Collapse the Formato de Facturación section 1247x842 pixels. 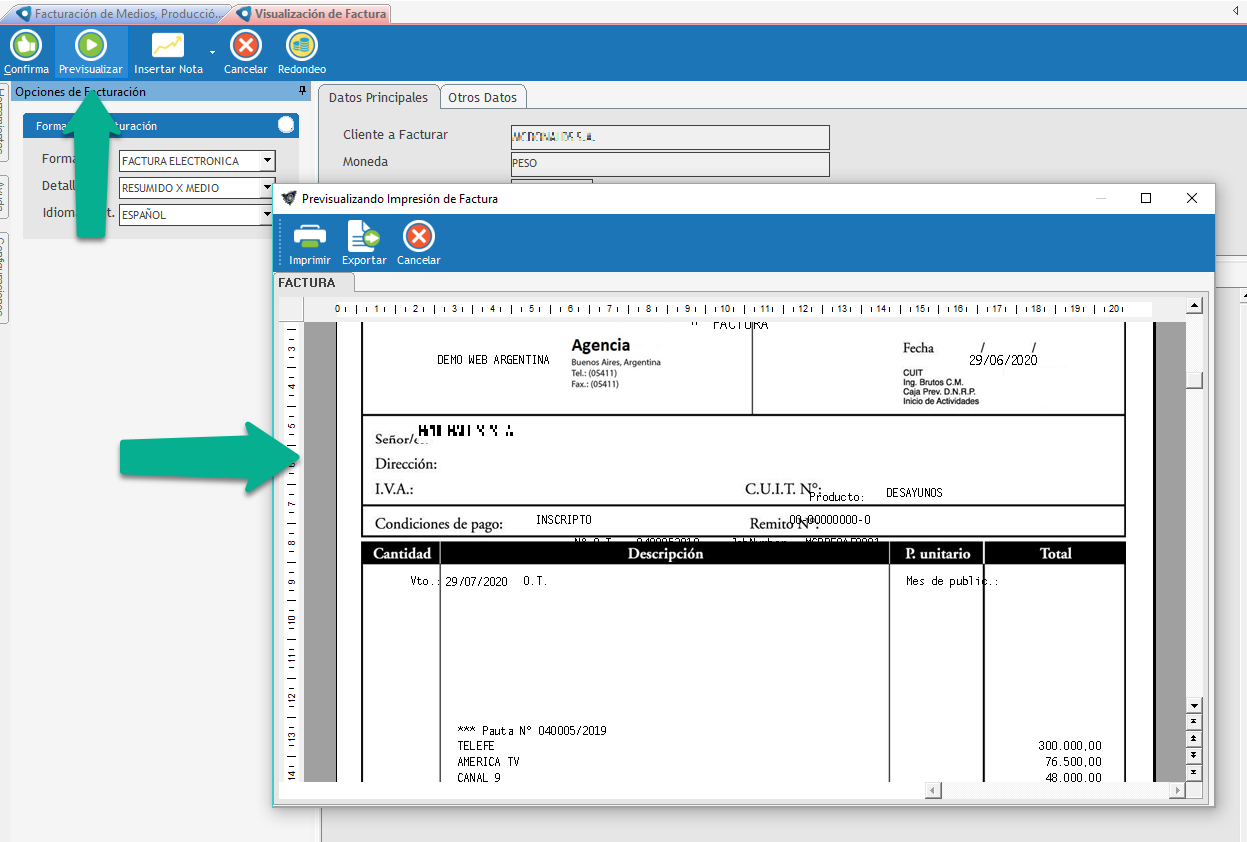[x=286, y=125]
